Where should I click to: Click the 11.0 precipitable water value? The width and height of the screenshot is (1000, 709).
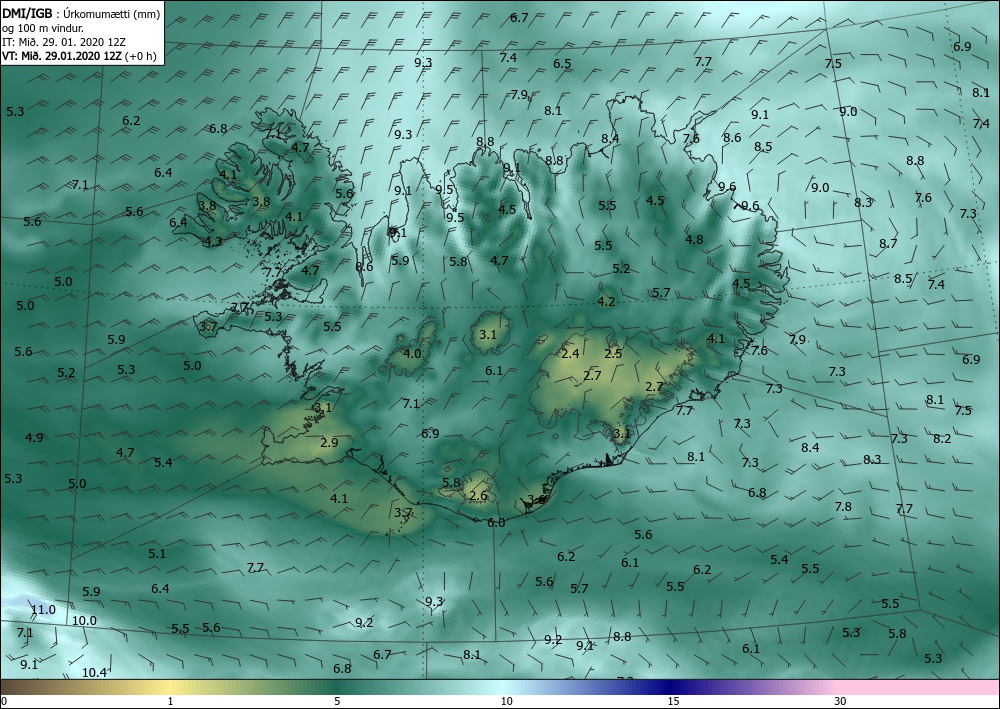43,610
